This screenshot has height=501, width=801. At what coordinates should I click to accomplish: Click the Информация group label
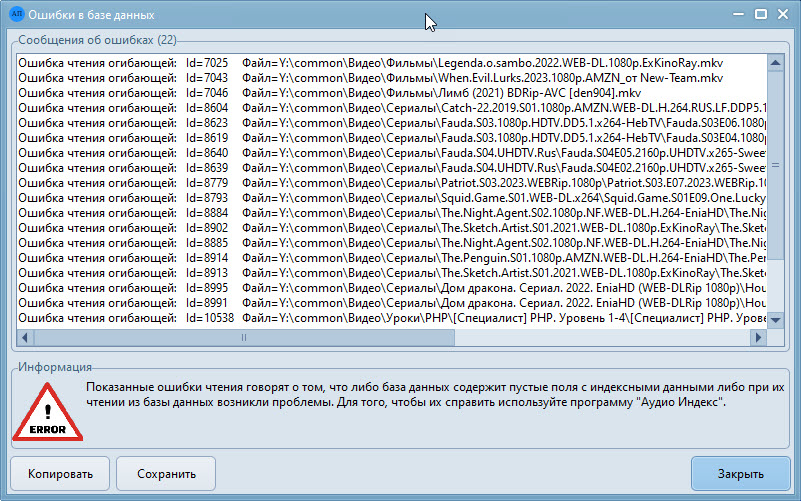click(55, 367)
